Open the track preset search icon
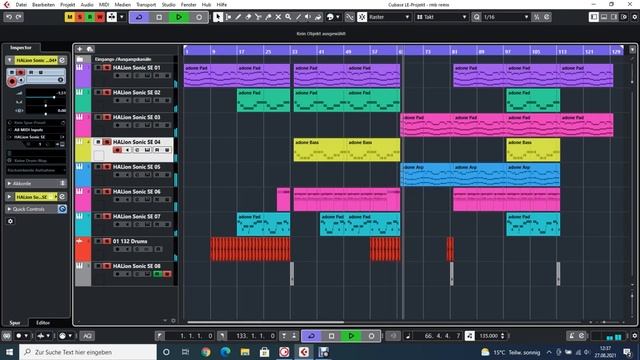 pyautogui.click(x=90, y=49)
